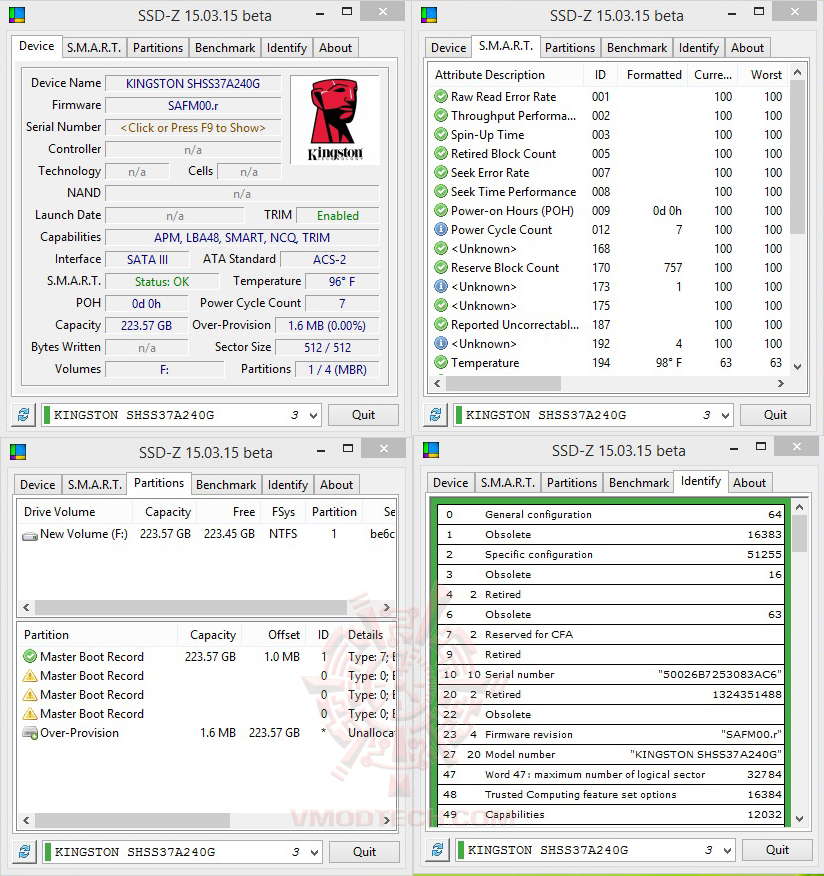Open drive selector dropdown in Identify window

point(727,850)
